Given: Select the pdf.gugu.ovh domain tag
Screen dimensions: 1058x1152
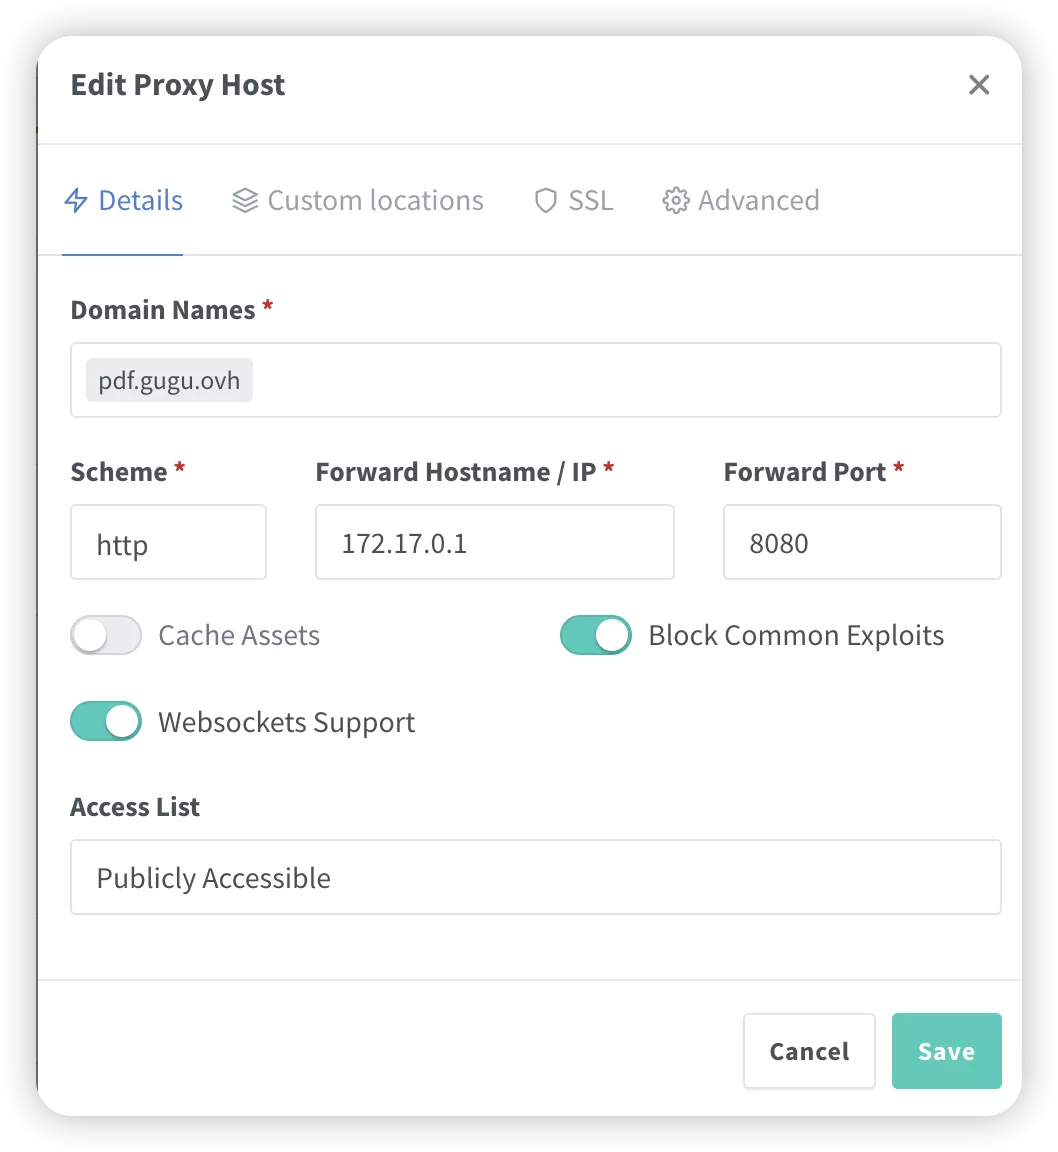Looking at the screenshot, I should (169, 381).
